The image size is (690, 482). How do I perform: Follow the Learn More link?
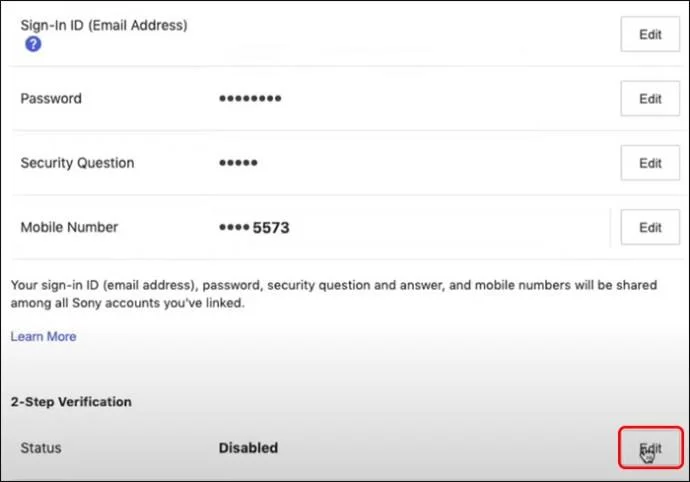(43, 337)
